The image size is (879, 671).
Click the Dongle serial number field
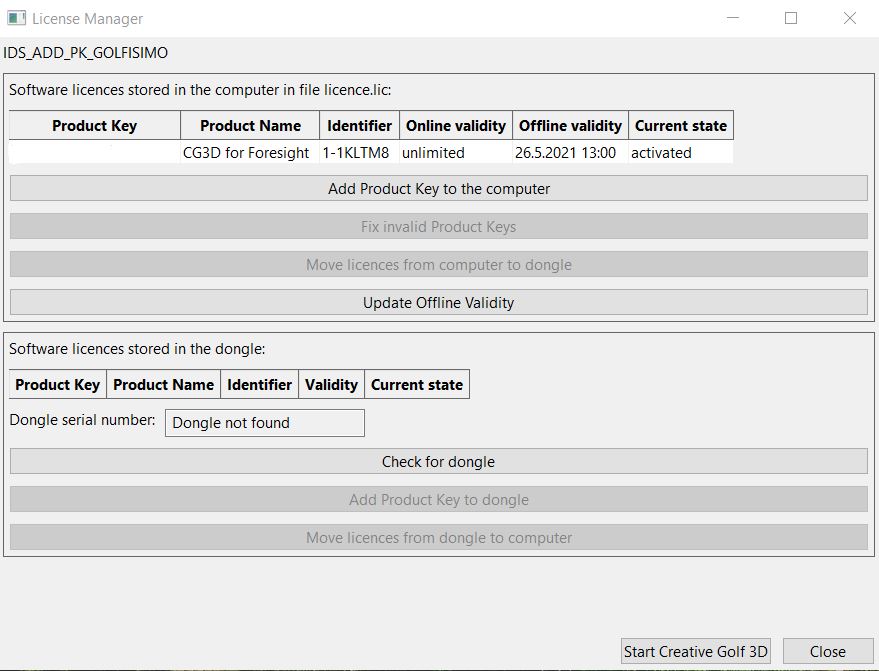tap(264, 423)
